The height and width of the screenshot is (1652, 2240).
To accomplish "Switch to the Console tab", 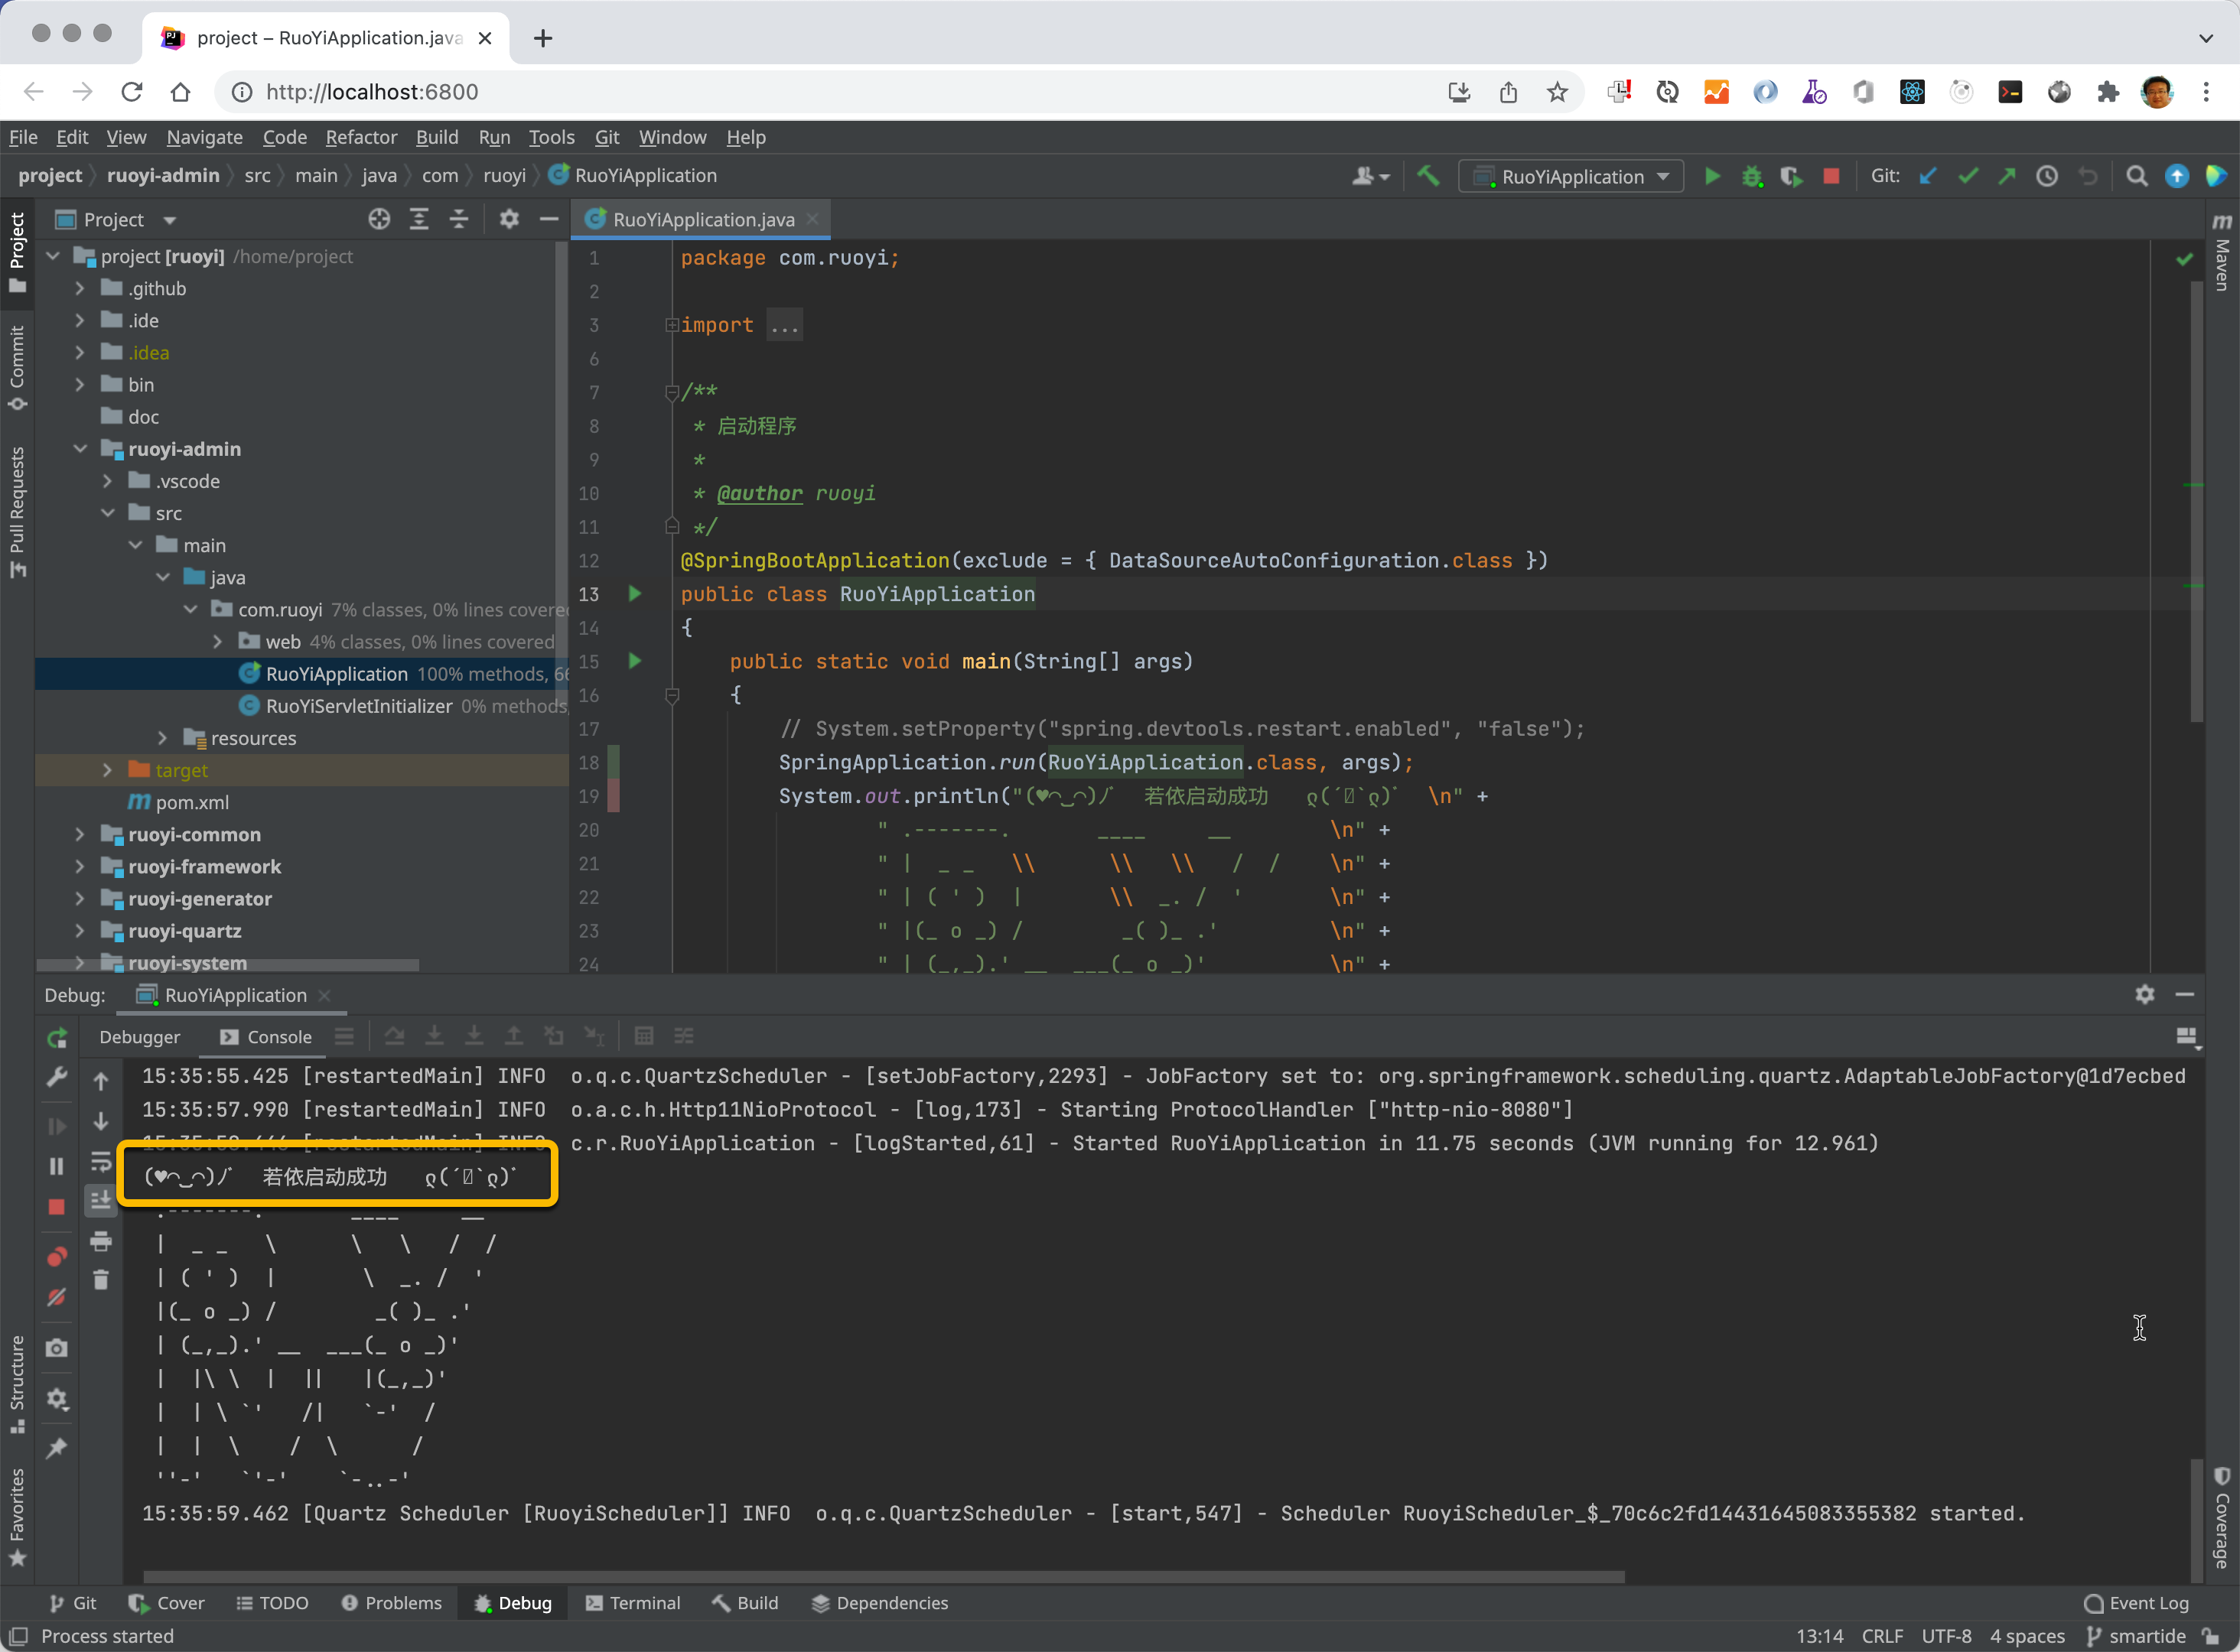I will pos(266,1037).
